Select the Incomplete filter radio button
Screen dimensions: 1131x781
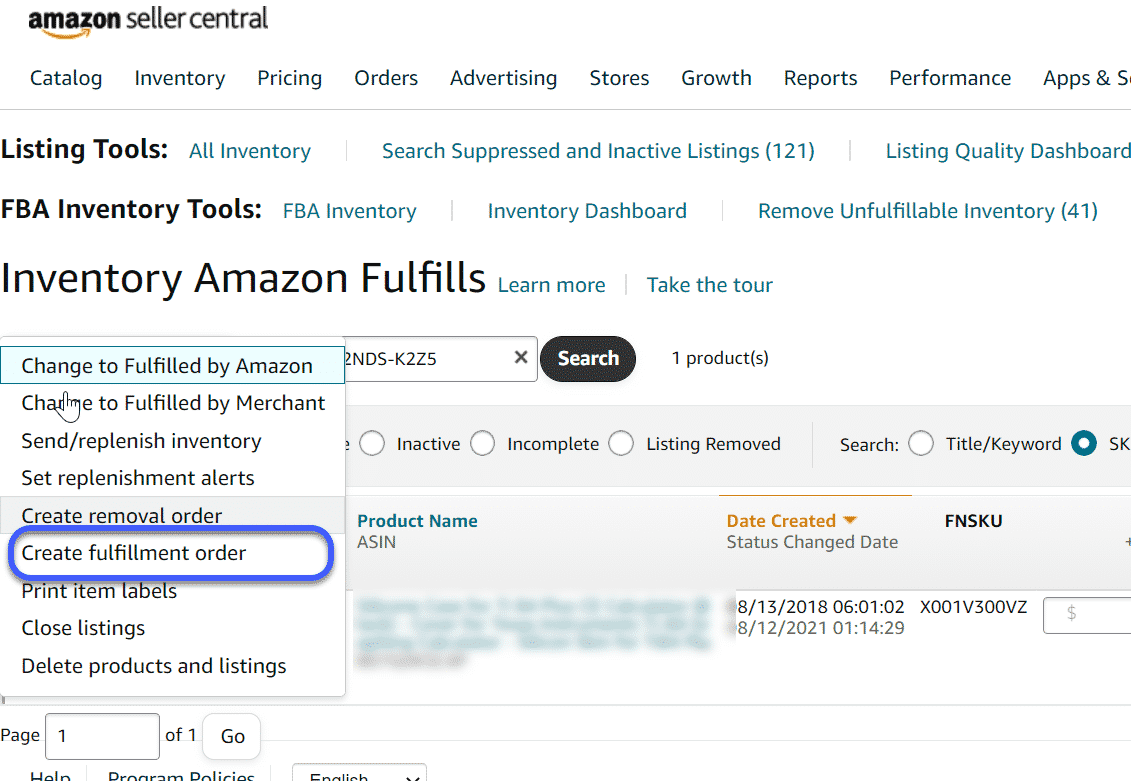click(x=482, y=443)
